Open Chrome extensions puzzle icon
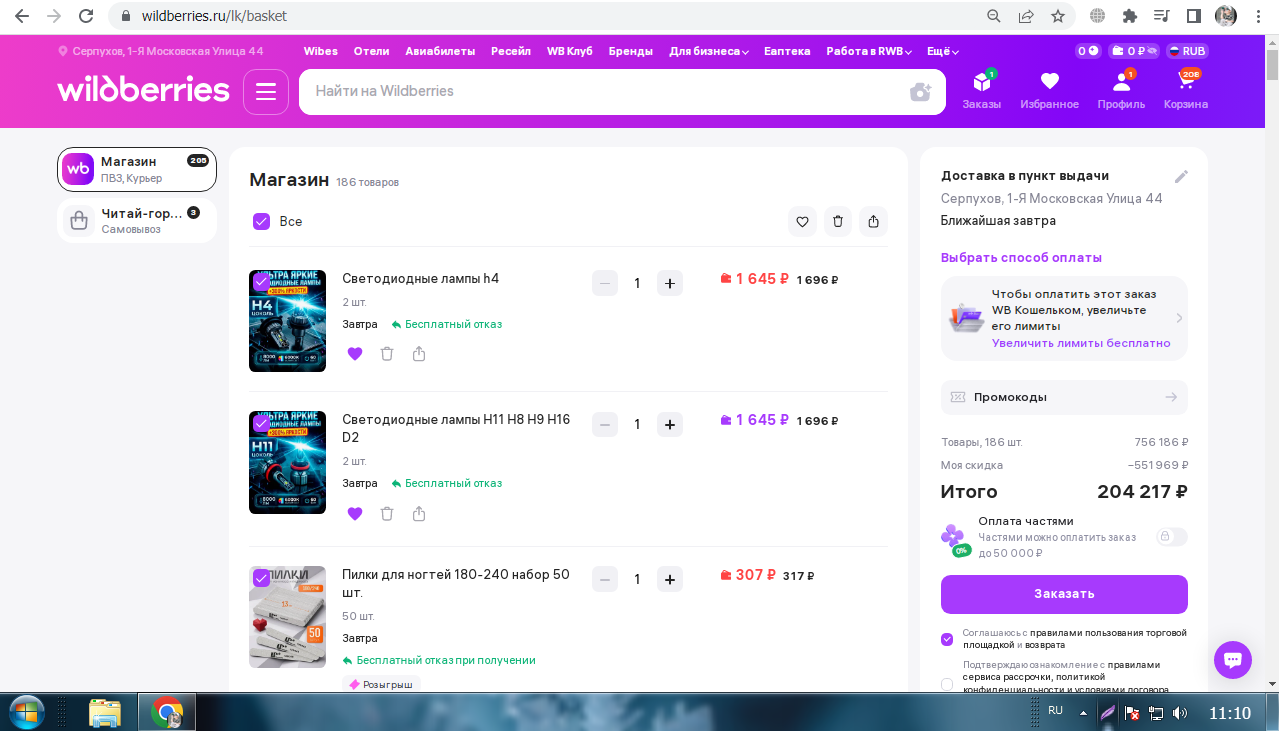 pyautogui.click(x=1130, y=16)
